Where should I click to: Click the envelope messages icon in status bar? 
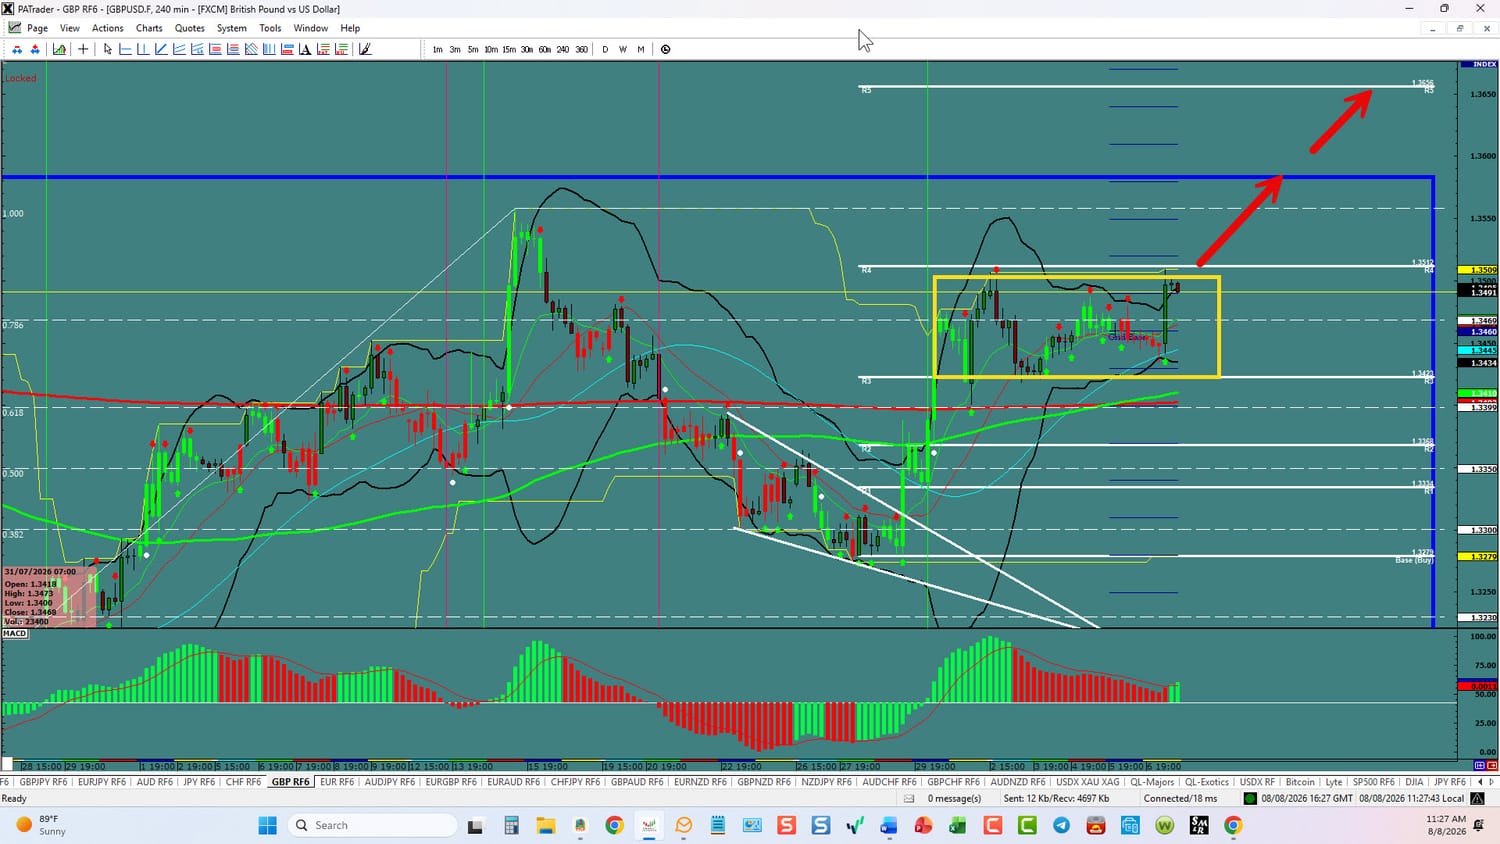(x=909, y=798)
